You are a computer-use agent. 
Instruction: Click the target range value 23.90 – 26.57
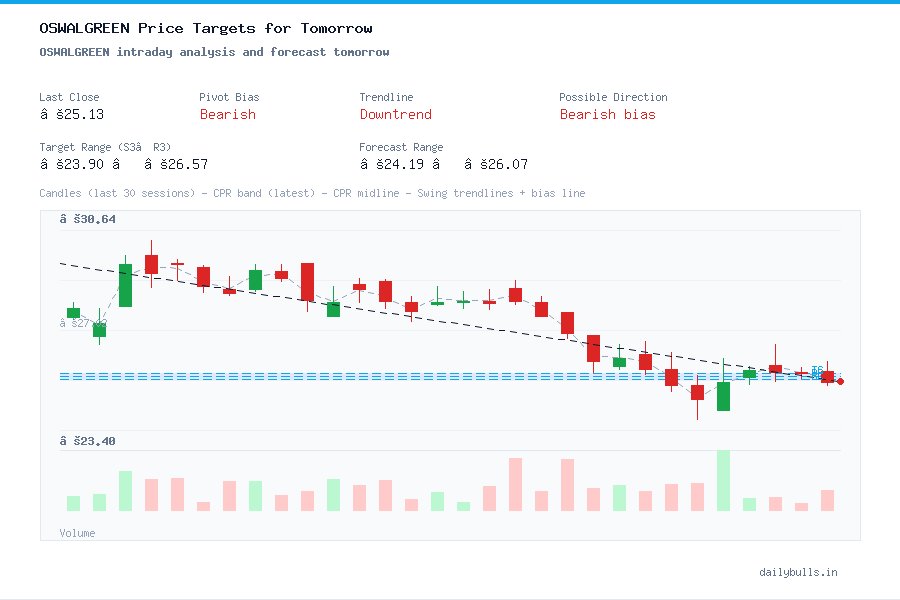tap(123, 164)
